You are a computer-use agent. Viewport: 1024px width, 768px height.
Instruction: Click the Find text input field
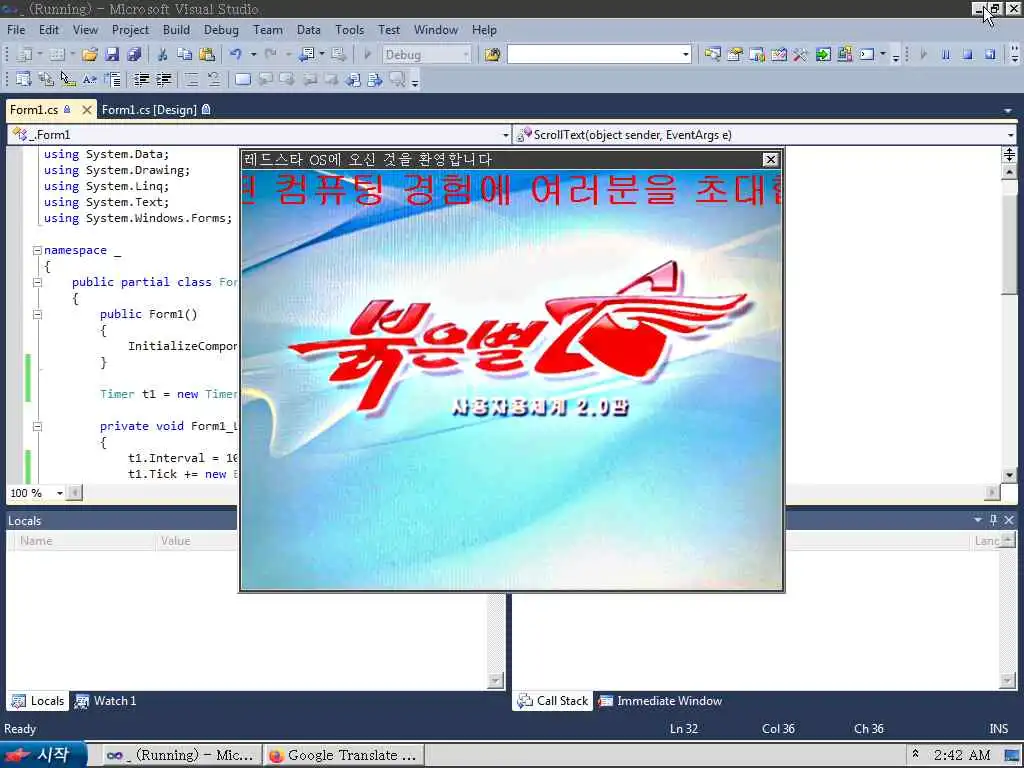pos(594,55)
